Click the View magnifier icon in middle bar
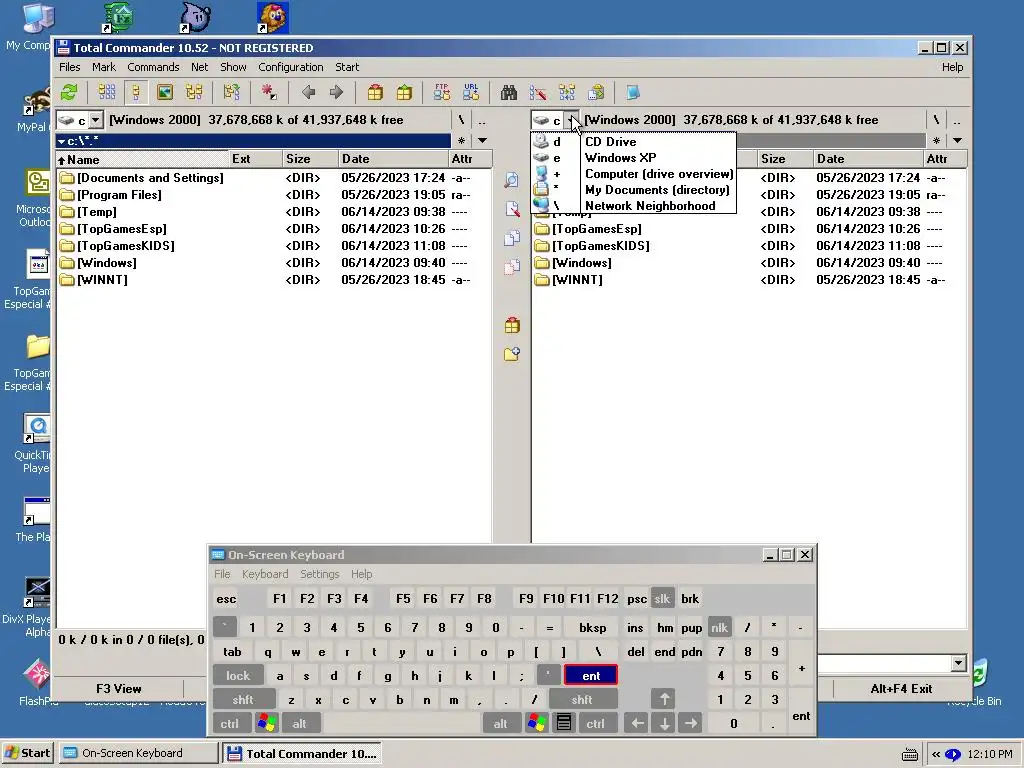Viewport: 1024px width, 768px height. (512, 180)
